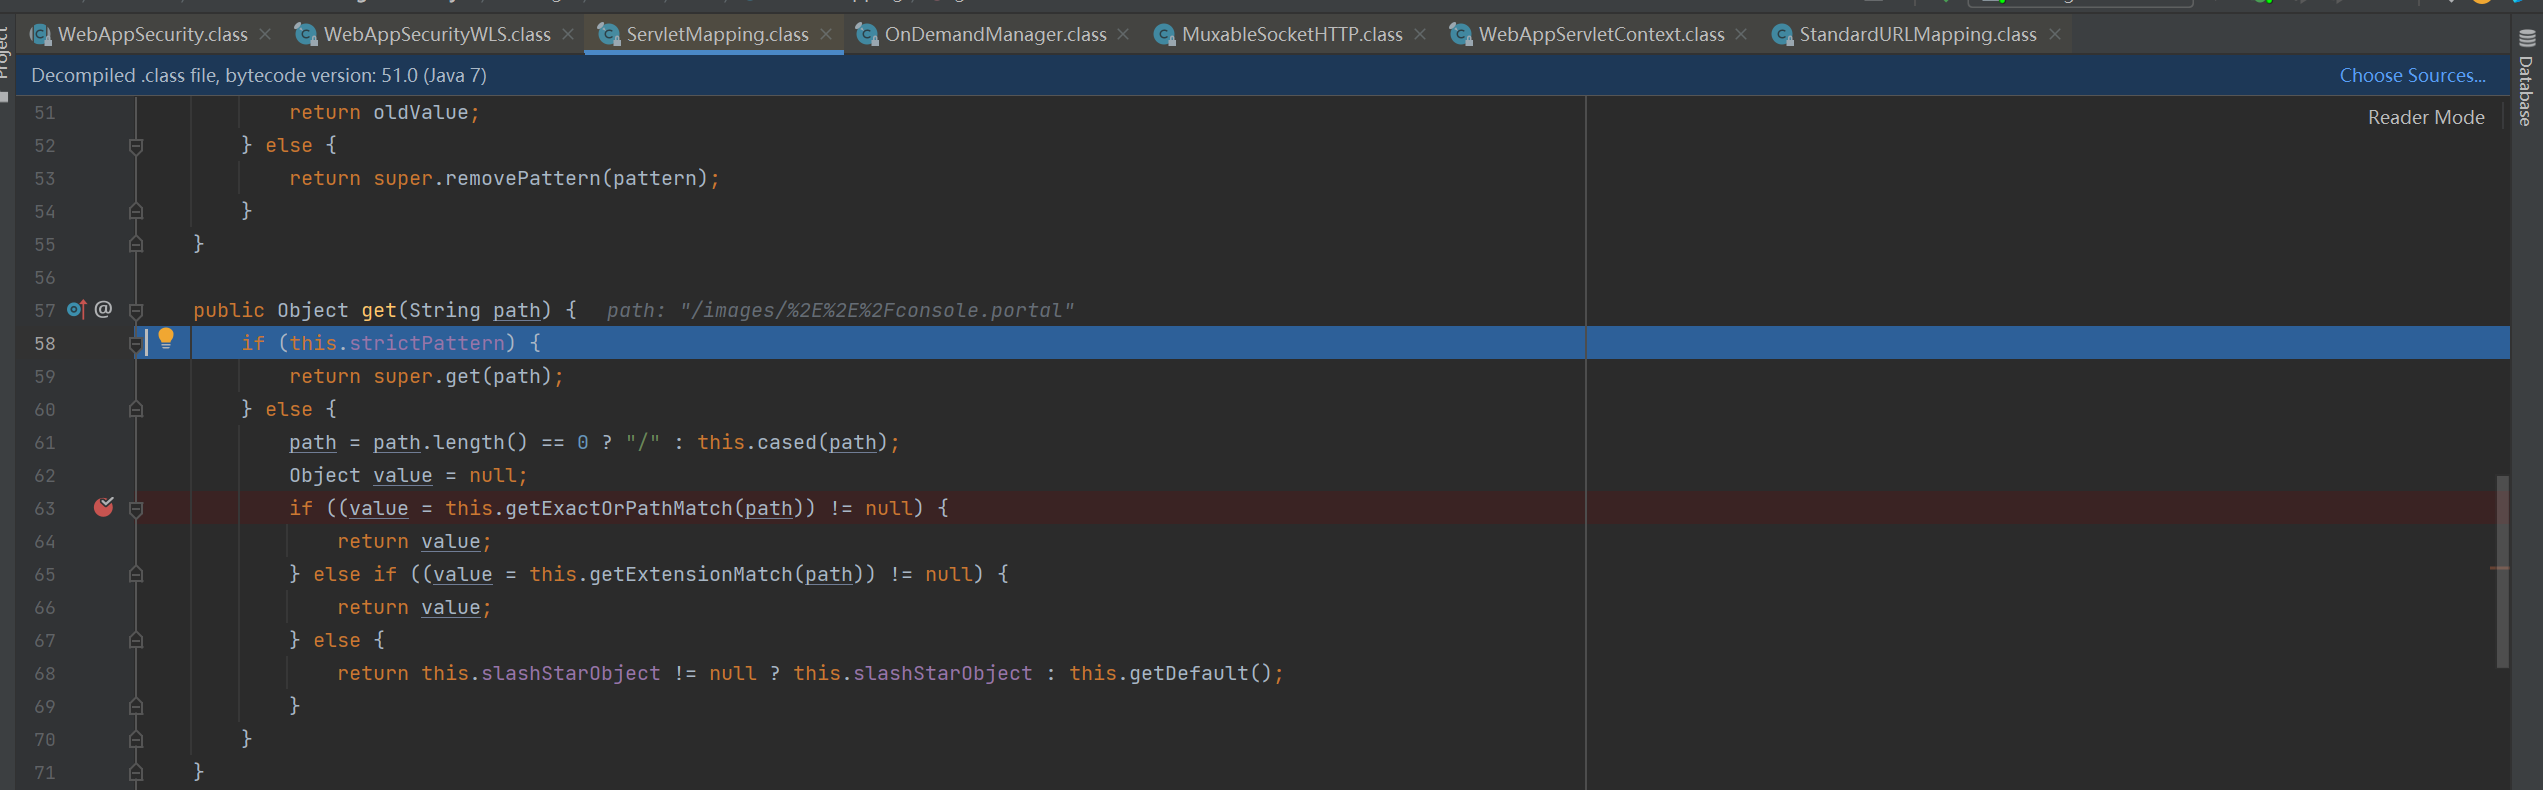Image resolution: width=2543 pixels, height=790 pixels.
Task: Open the MuxableSocketHTTP.class tab
Action: [1292, 34]
